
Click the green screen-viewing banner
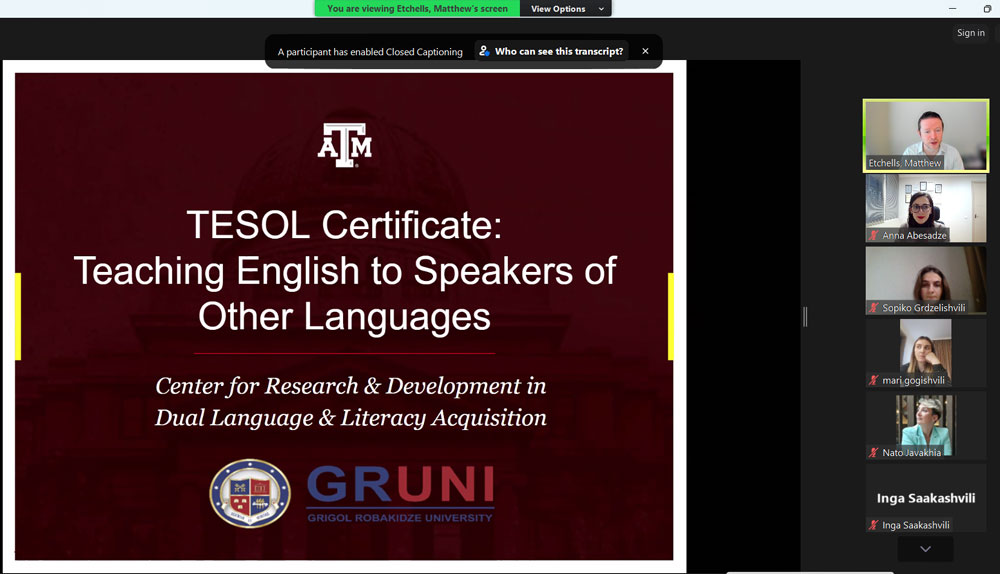[x=417, y=9]
